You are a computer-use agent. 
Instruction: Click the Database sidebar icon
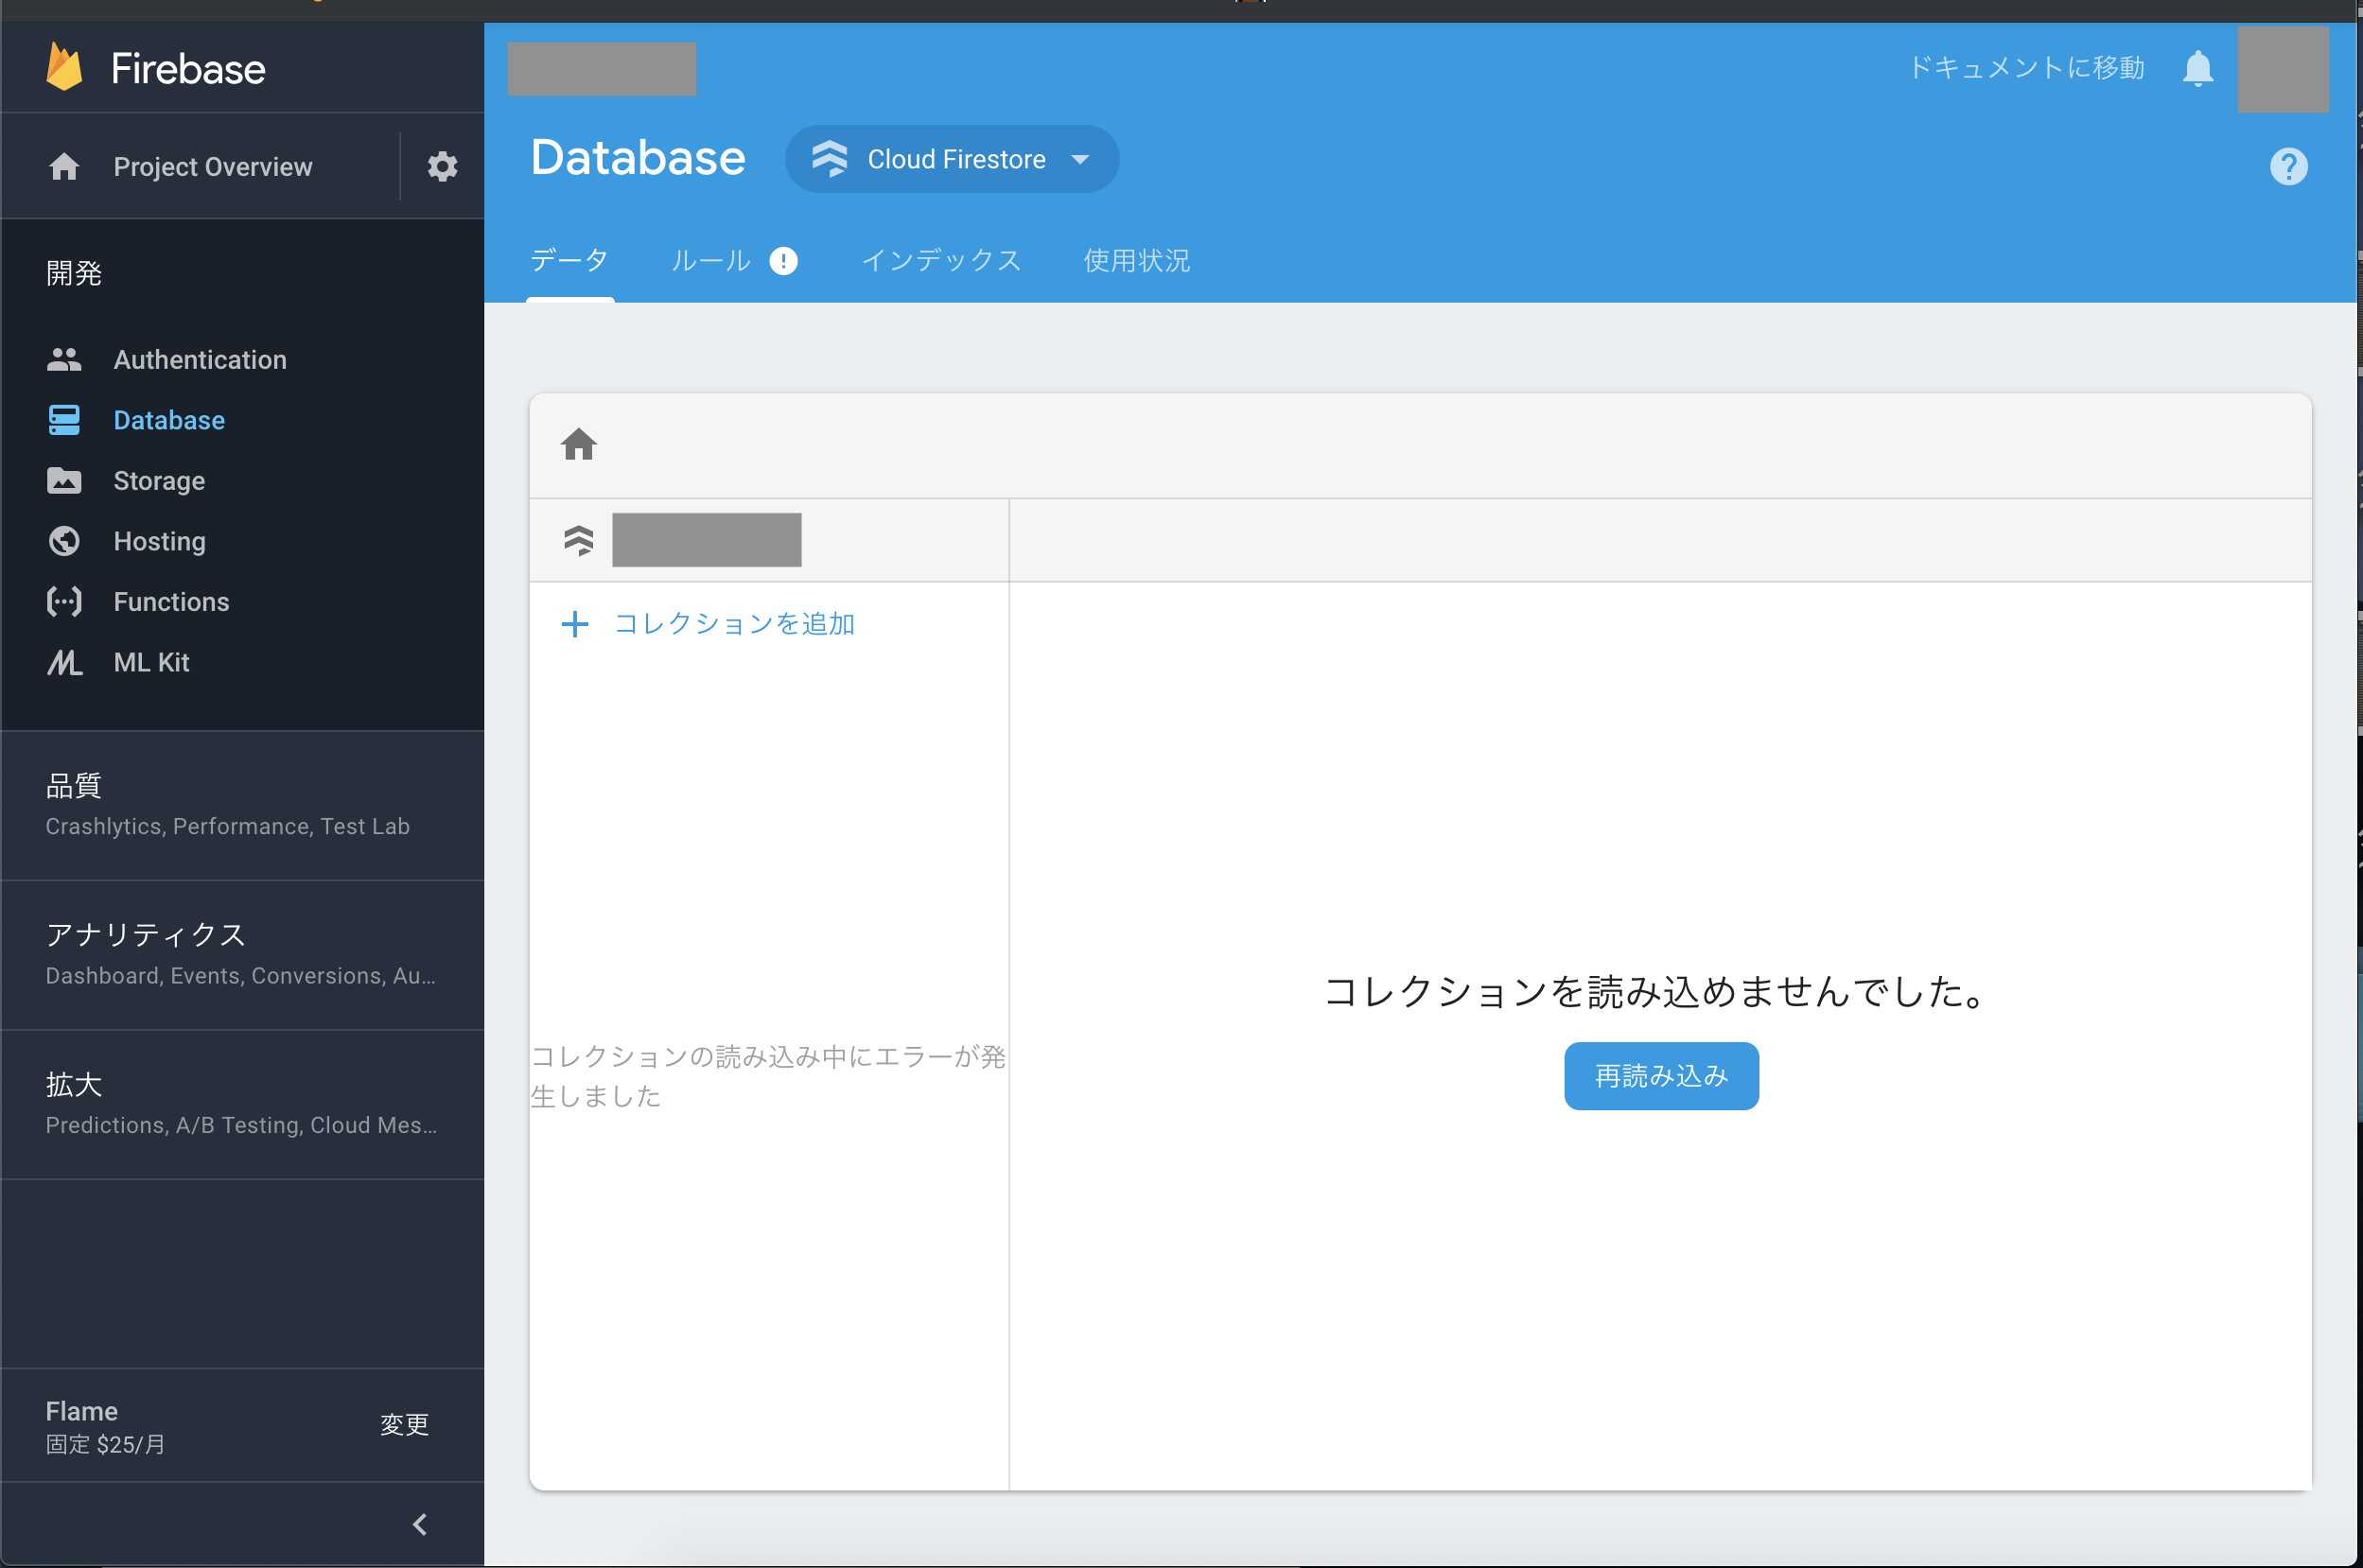64,420
